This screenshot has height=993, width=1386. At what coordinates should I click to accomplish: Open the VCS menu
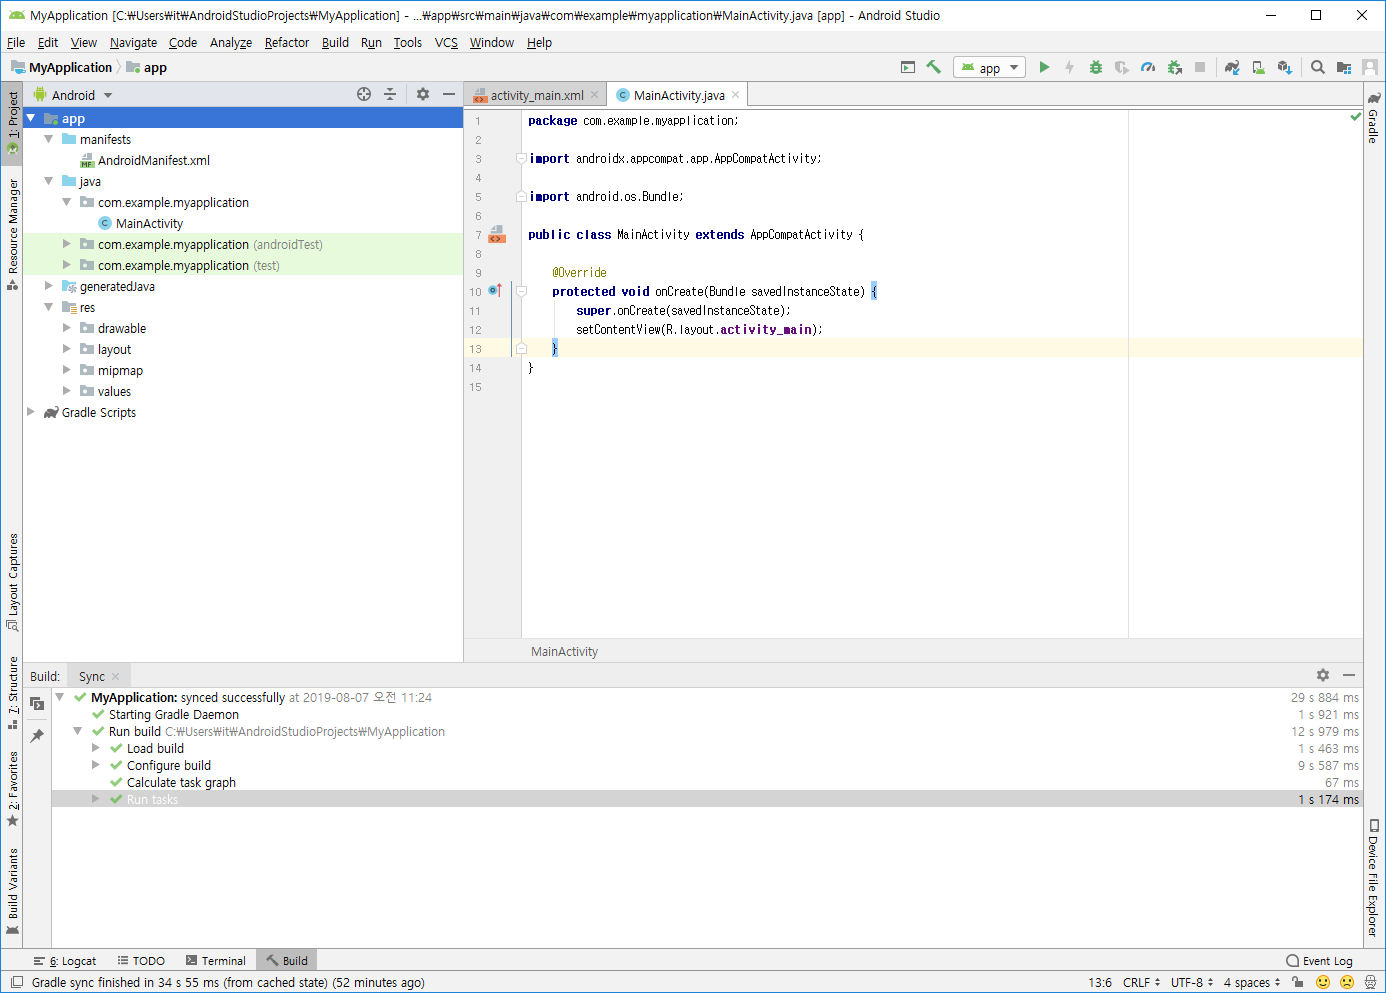(446, 42)
